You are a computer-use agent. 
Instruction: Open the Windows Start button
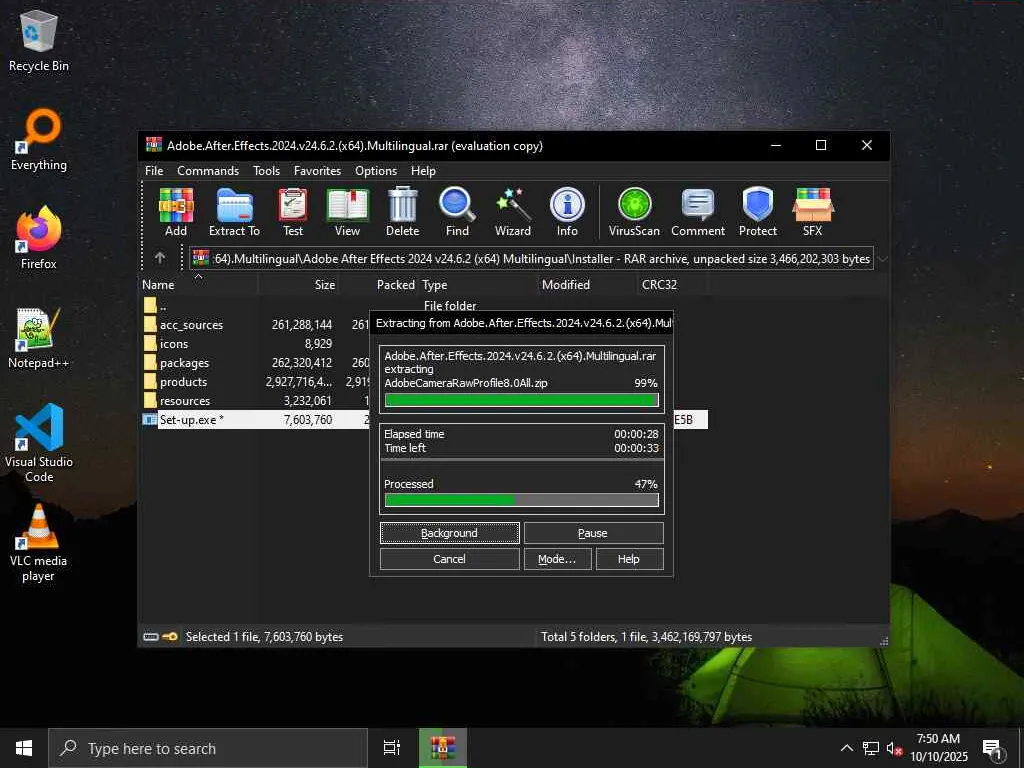click(x=24, y=748)
